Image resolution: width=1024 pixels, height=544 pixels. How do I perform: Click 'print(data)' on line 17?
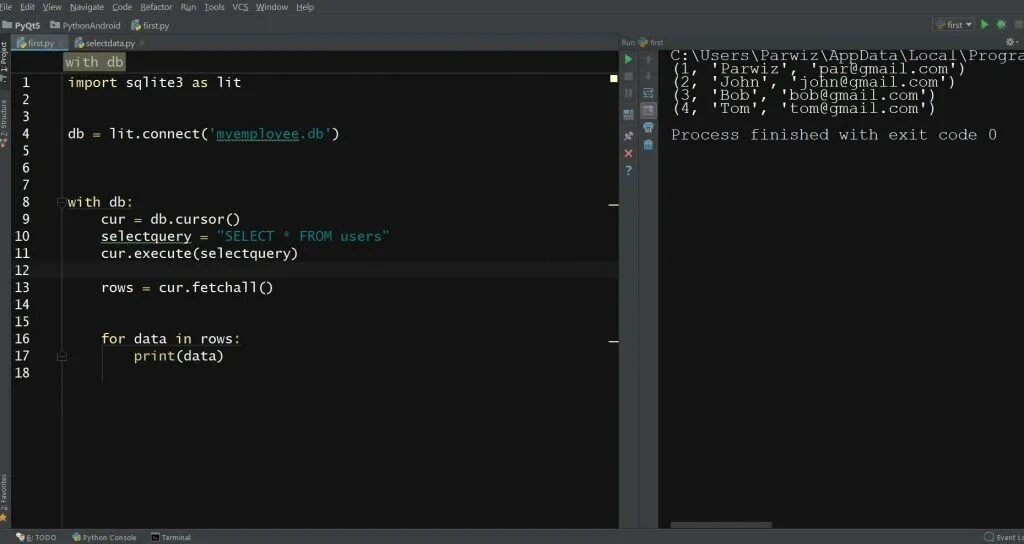178,356
